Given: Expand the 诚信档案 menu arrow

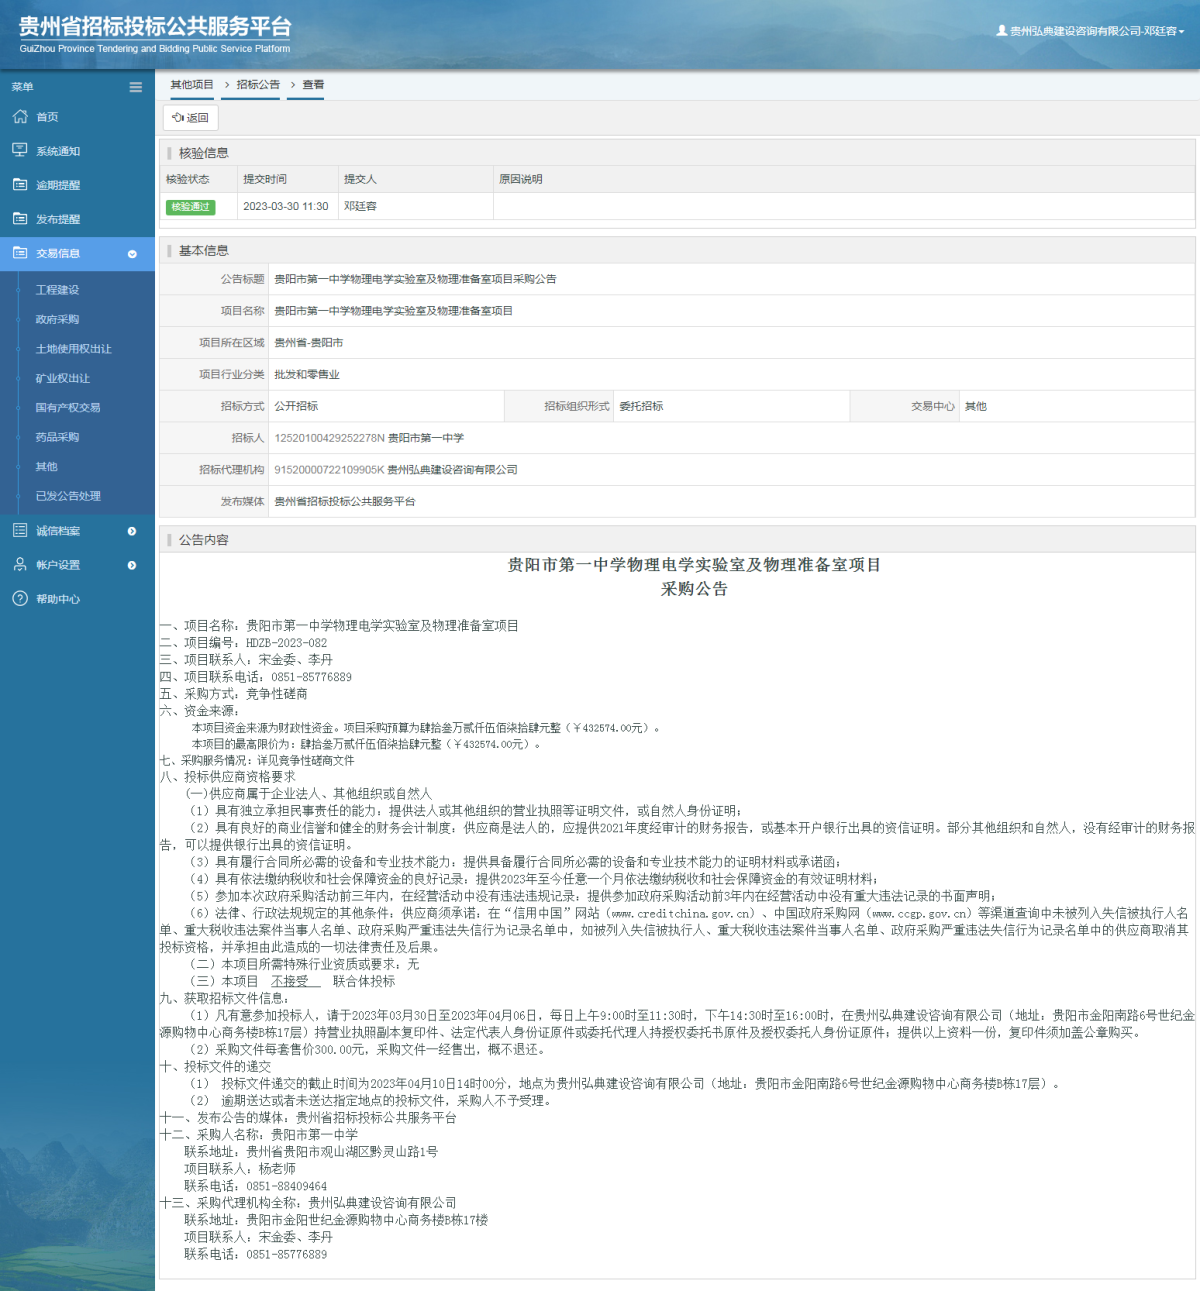Looking at the screenshot, I should pyautogui.click(x=132, y=531).
